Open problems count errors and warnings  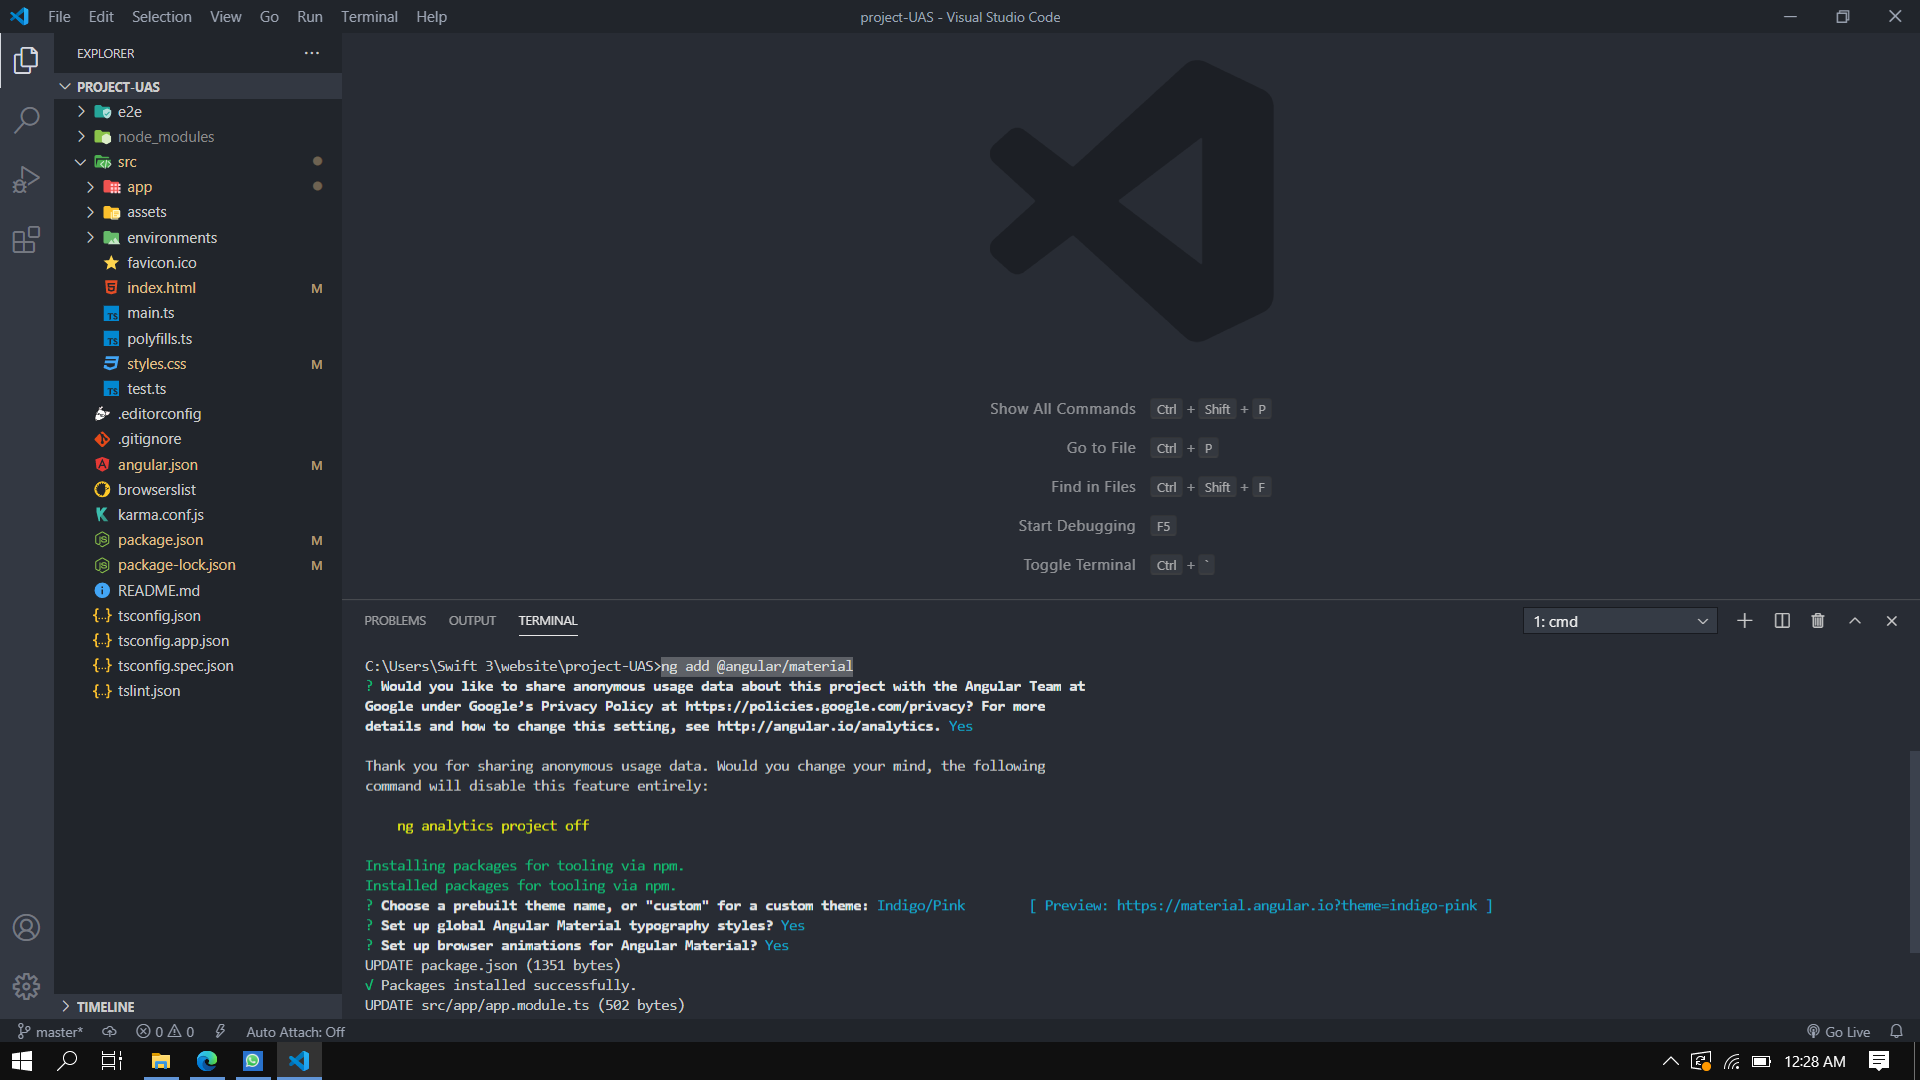pyautogui.click(x=165, y=1032)
